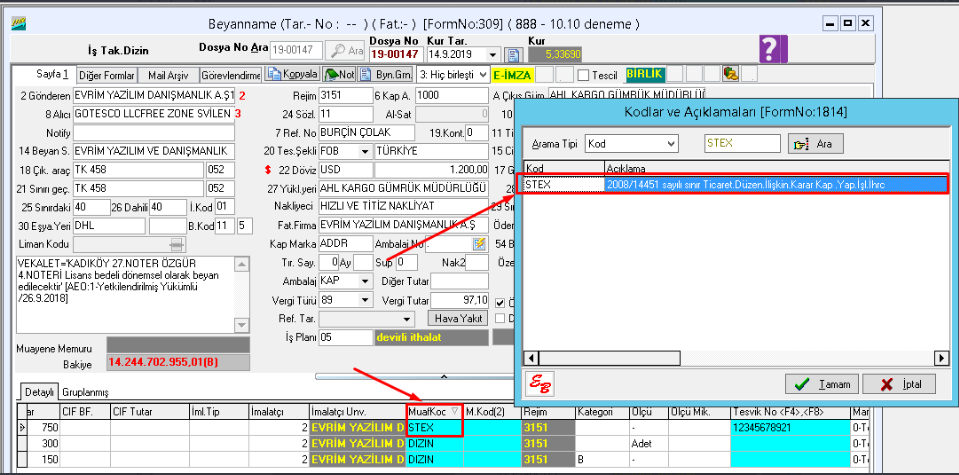
Task: Click the STEX search text field
Action: click(x=741, y=144)
